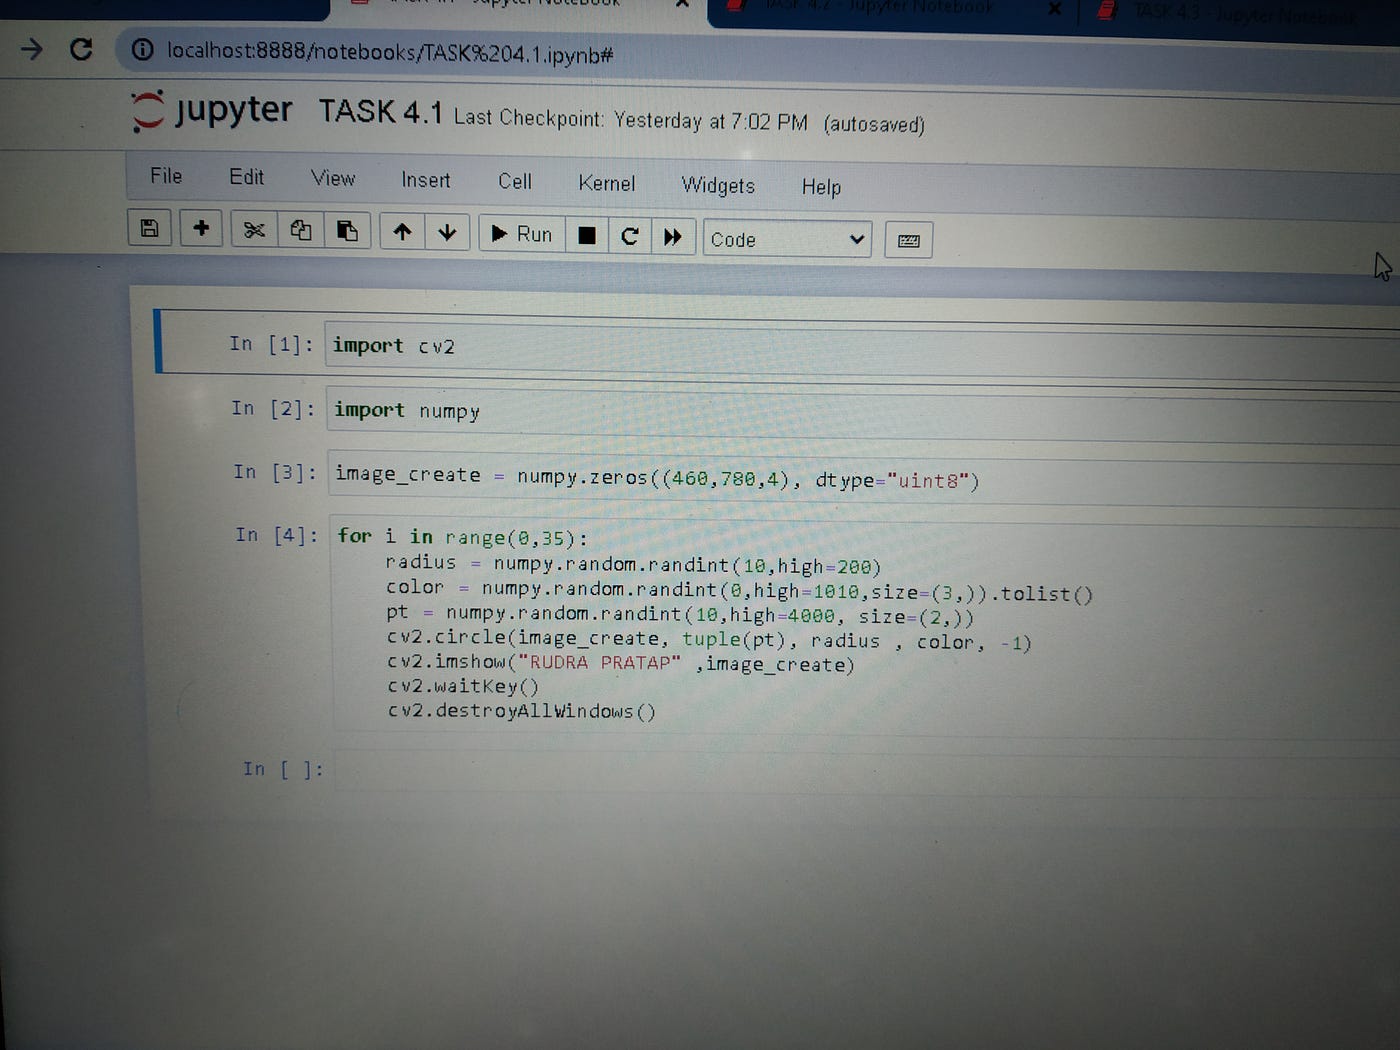Reload the page using the browser refresh button
Viewport: 1400px width, 1050px height.
point(82,51)
